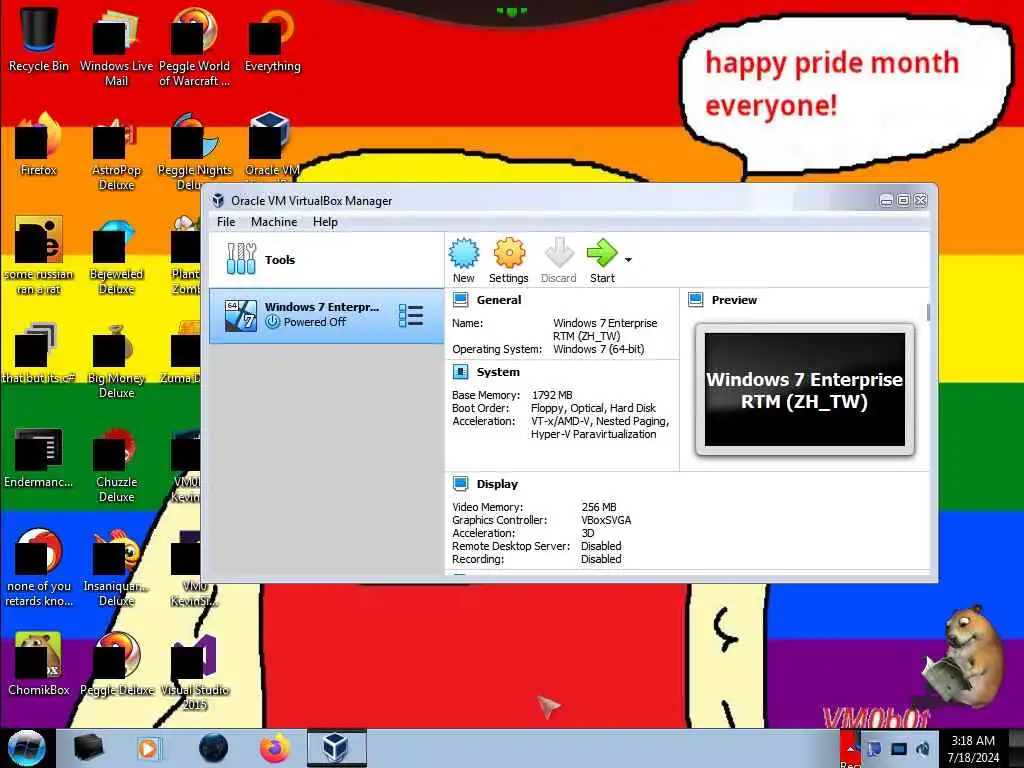1024x768 pixels.
Task: Click the System section chip icon
Action: [x=460, y=372]
